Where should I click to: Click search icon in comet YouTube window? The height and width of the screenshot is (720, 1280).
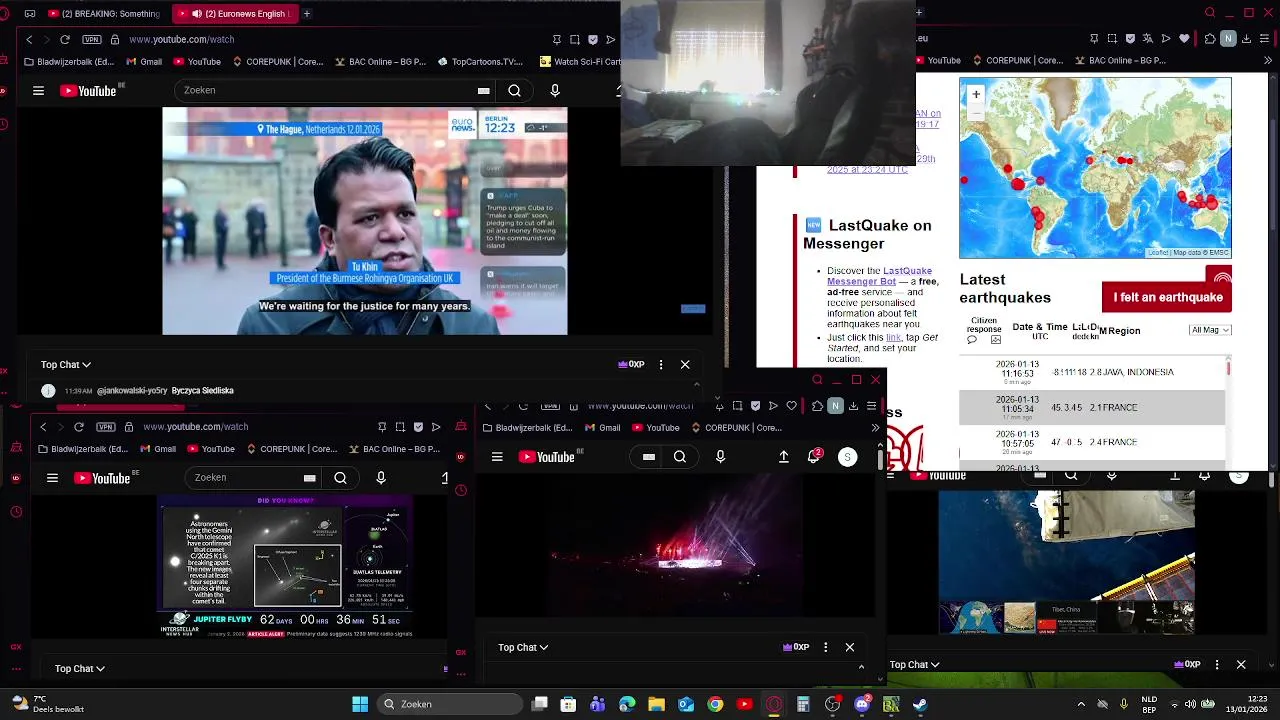click(340, 478)
